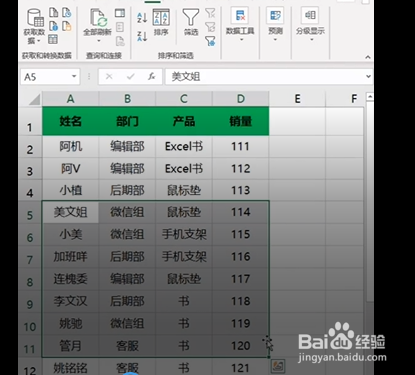415x375 pixels.
Task: Select column A header
Action: 70,99
